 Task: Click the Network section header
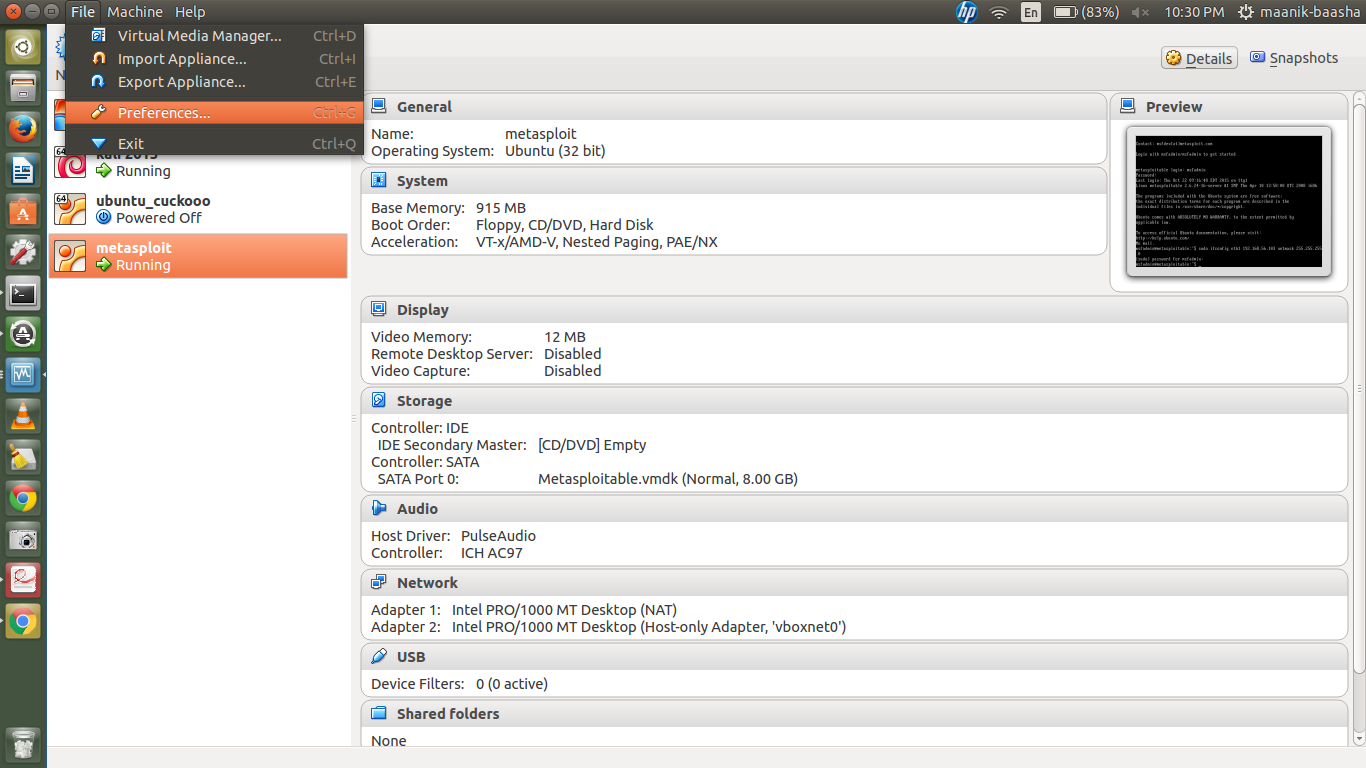[x=854, y=583]
